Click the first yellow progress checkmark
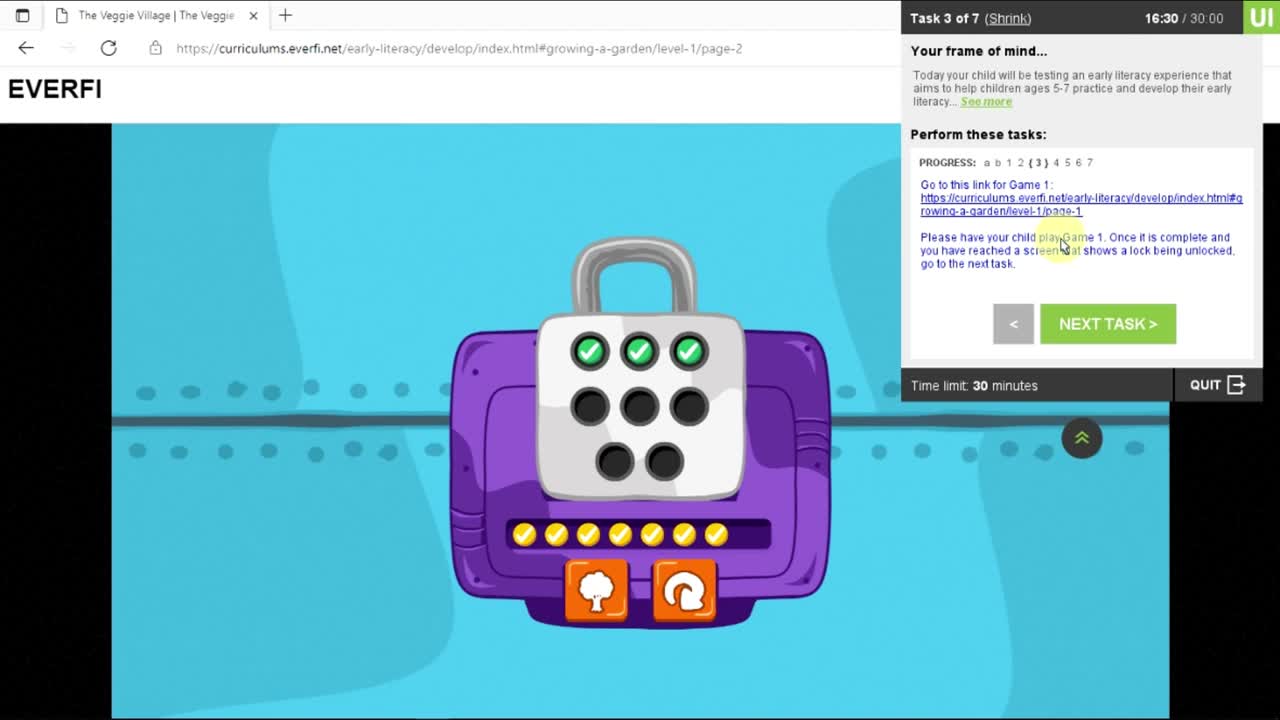The height and width of the screenshot is (720, 1280). (x=524, y=535)
